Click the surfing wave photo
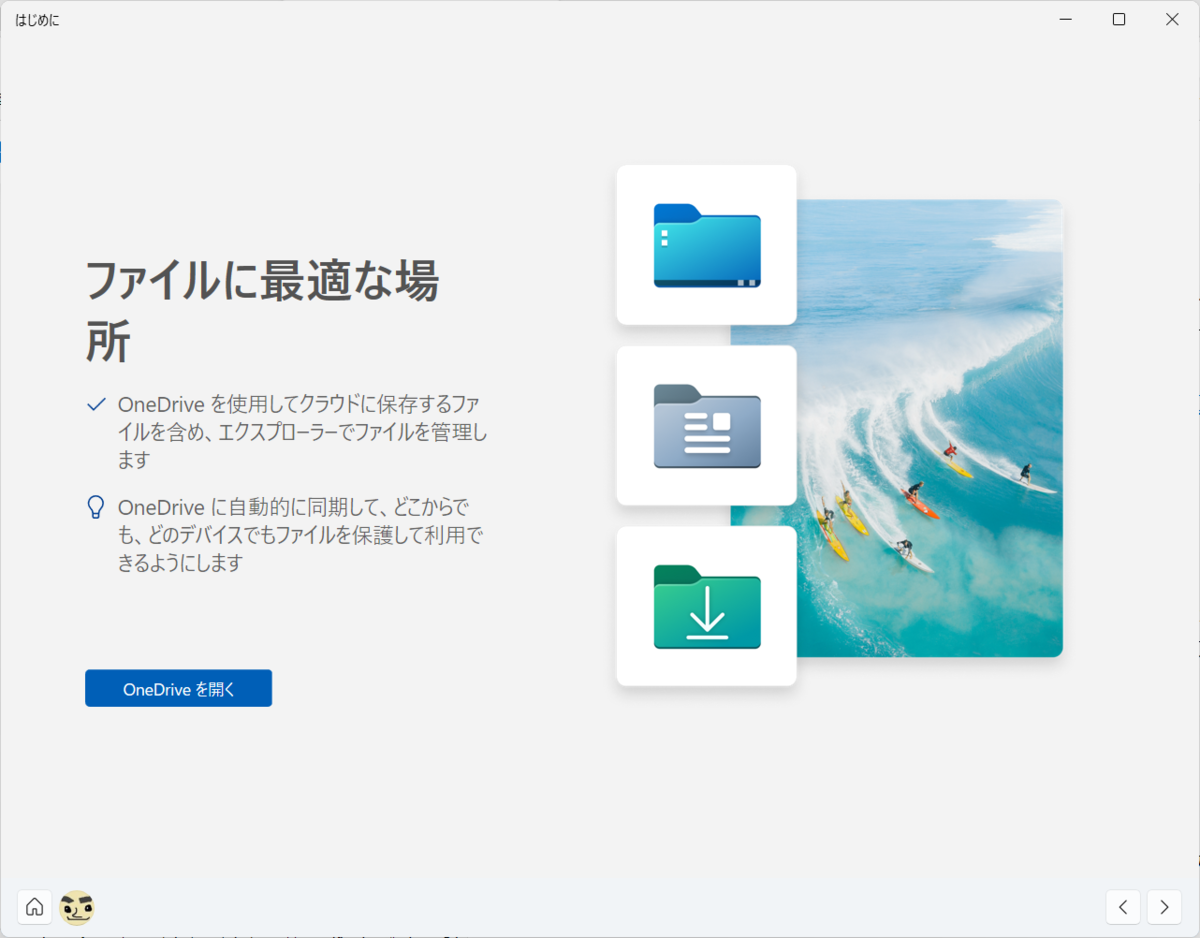The width and height of the screenshot is (1200, 938). pos(928,428)
